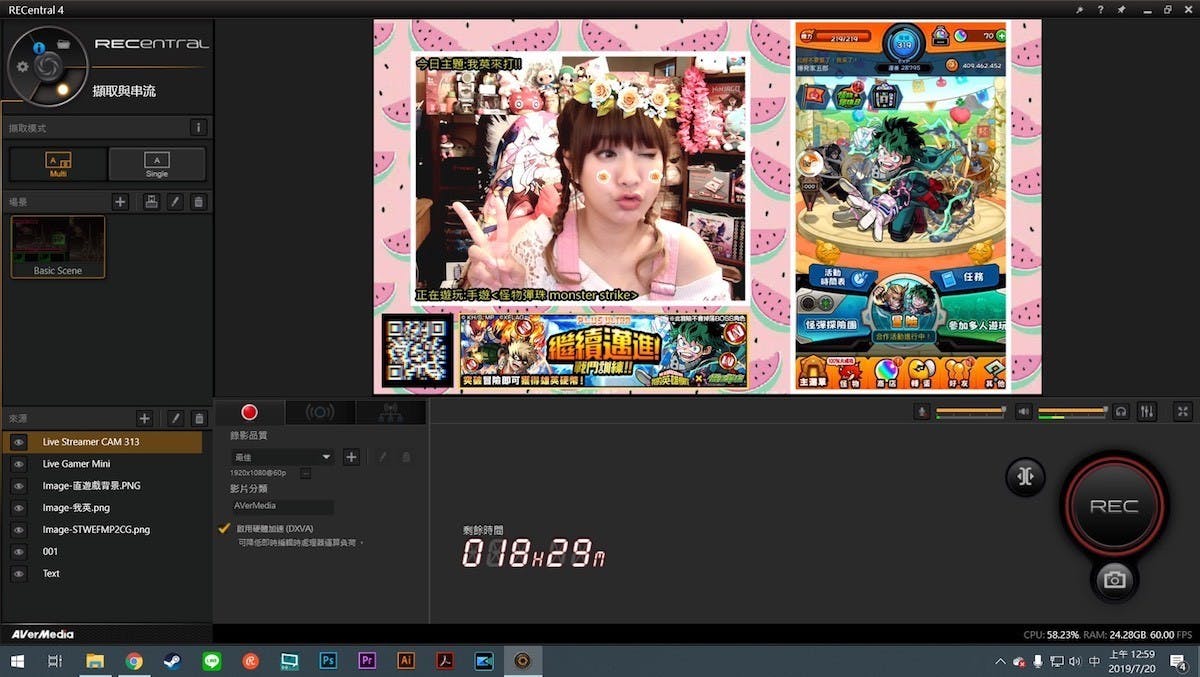This screenshot has width=1200, height=677.
Task: Select the Text source row
Action: 104,574
